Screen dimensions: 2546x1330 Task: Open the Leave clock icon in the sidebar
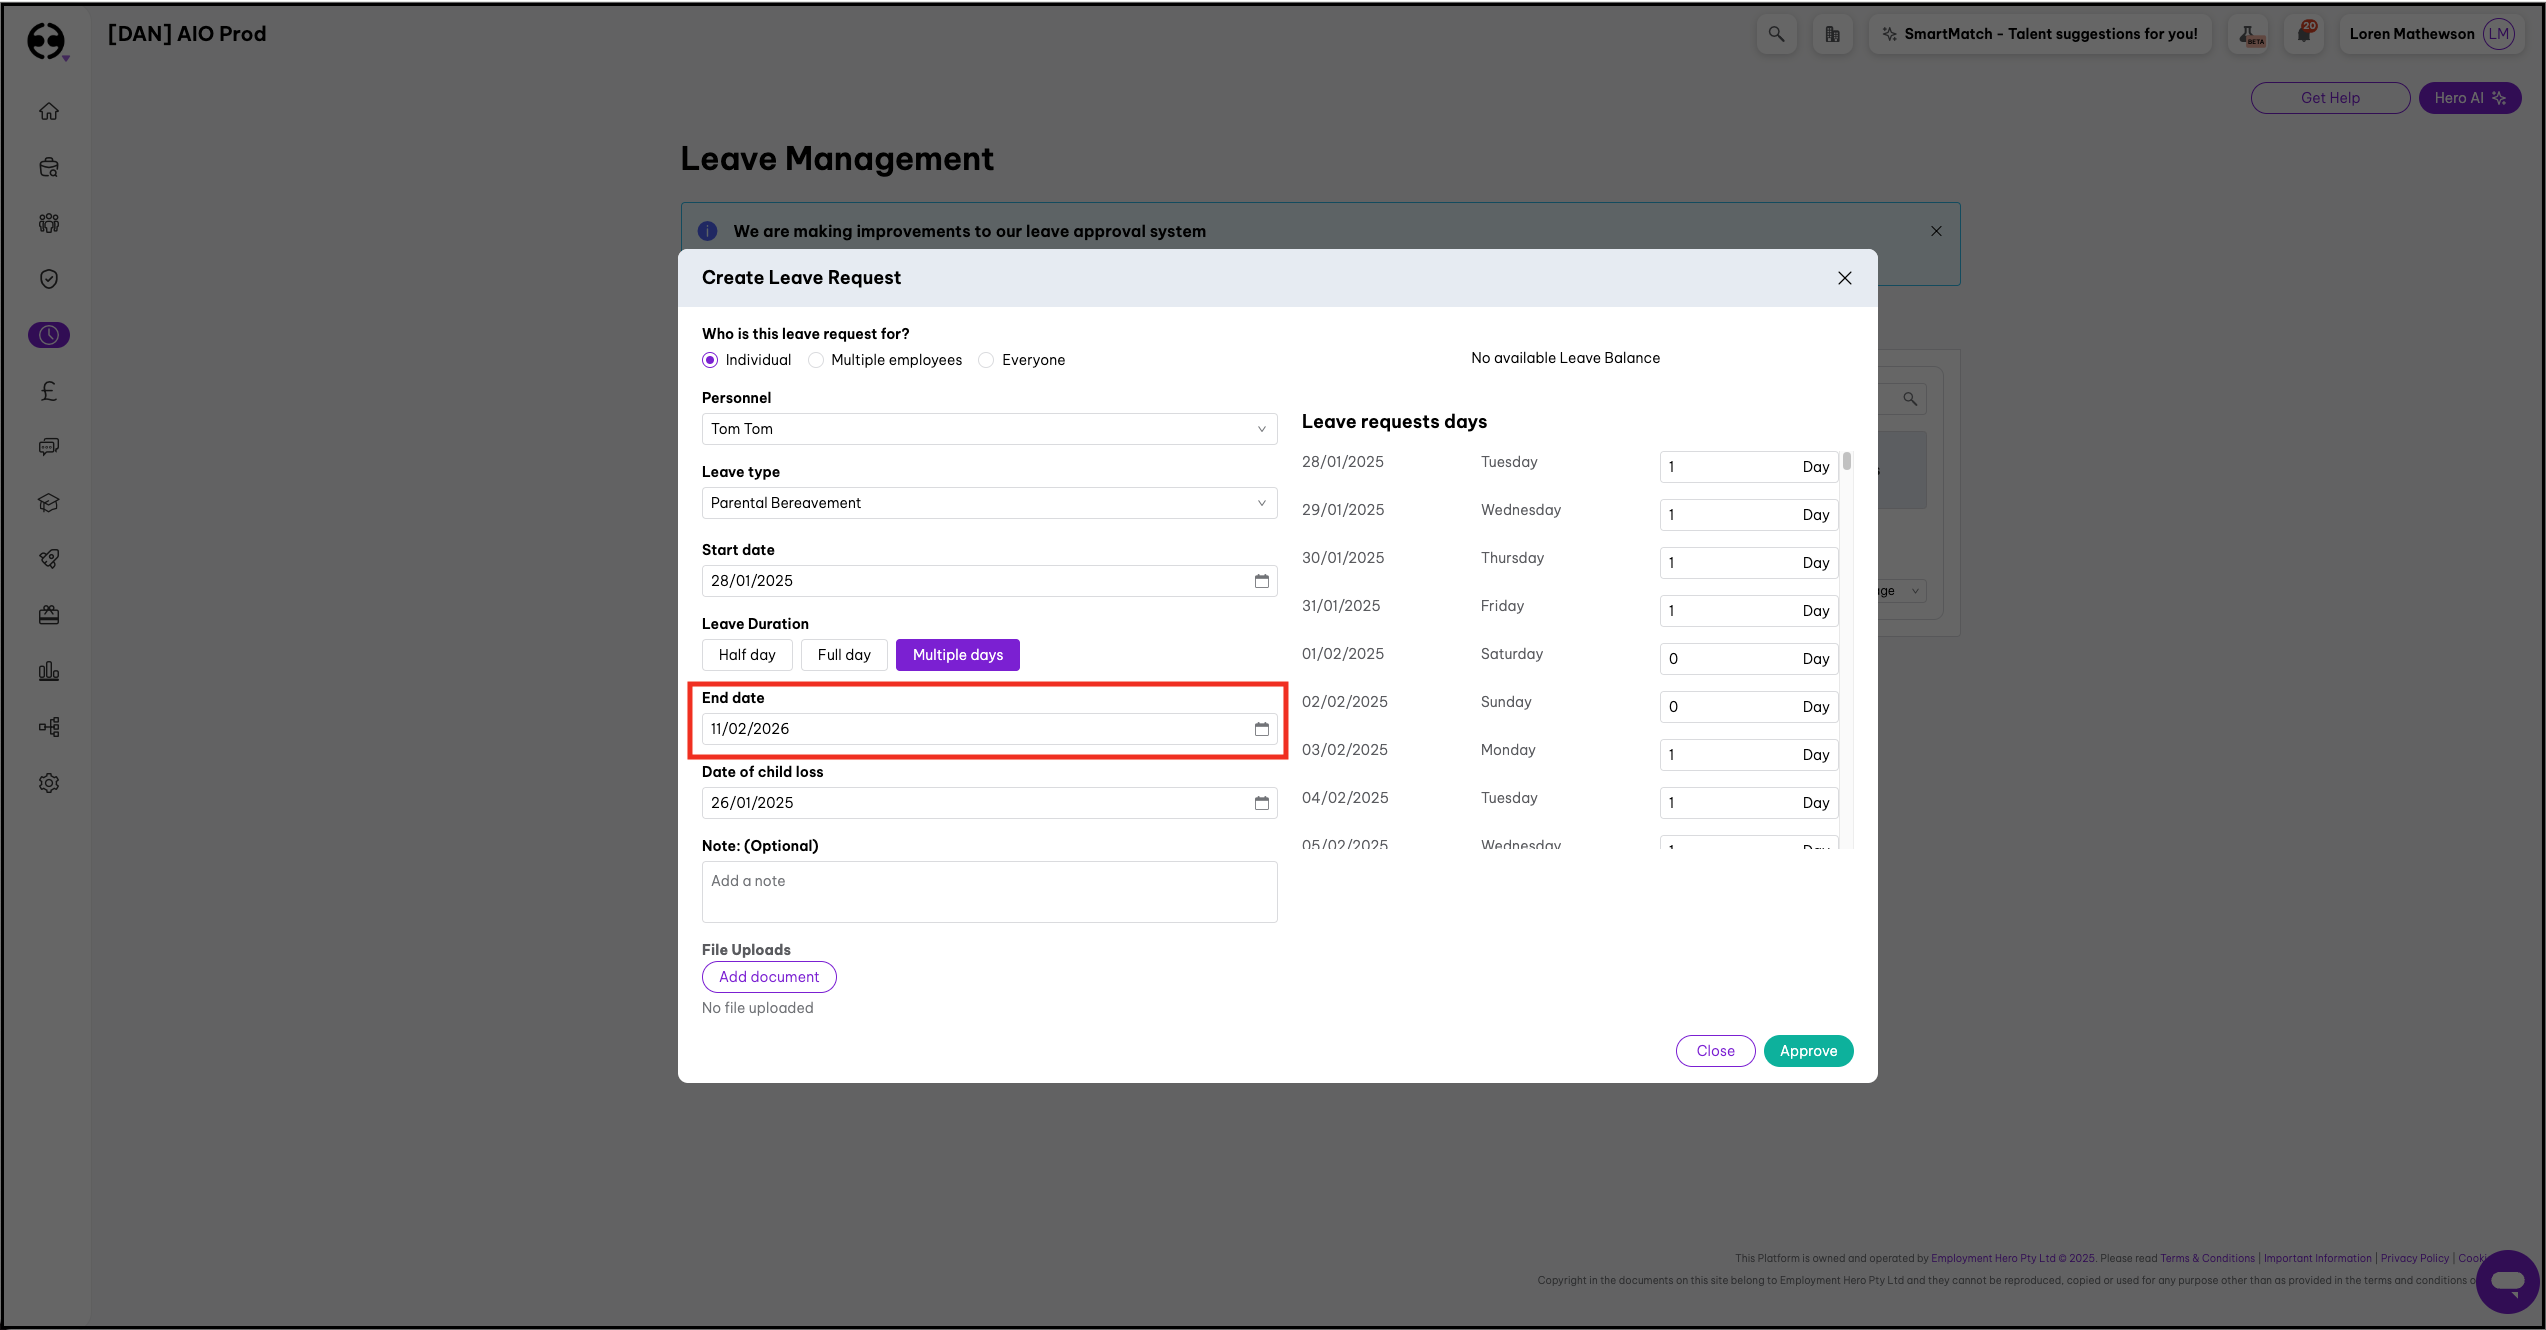coord(49,335)
